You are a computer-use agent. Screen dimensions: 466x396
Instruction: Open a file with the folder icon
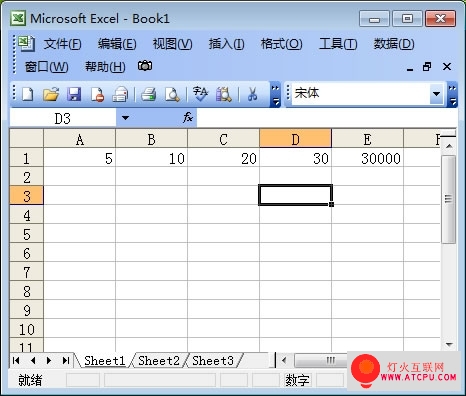click(x=51, y=94)
